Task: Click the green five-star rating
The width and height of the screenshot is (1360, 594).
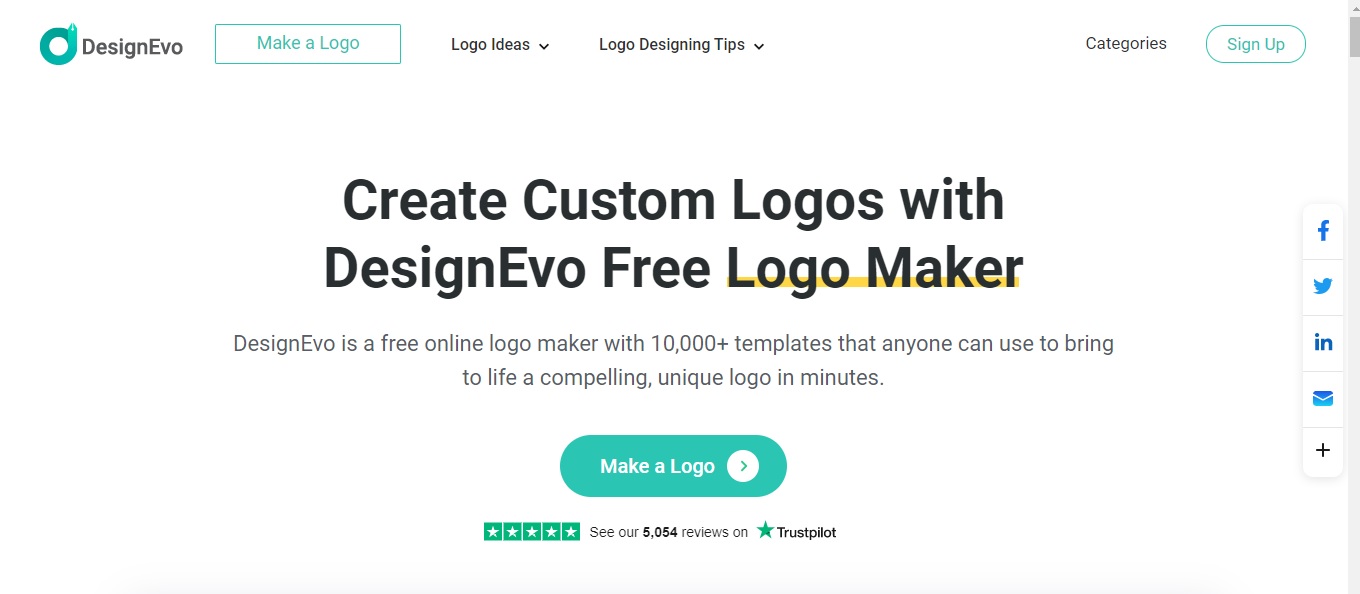Action: [532, 532]
